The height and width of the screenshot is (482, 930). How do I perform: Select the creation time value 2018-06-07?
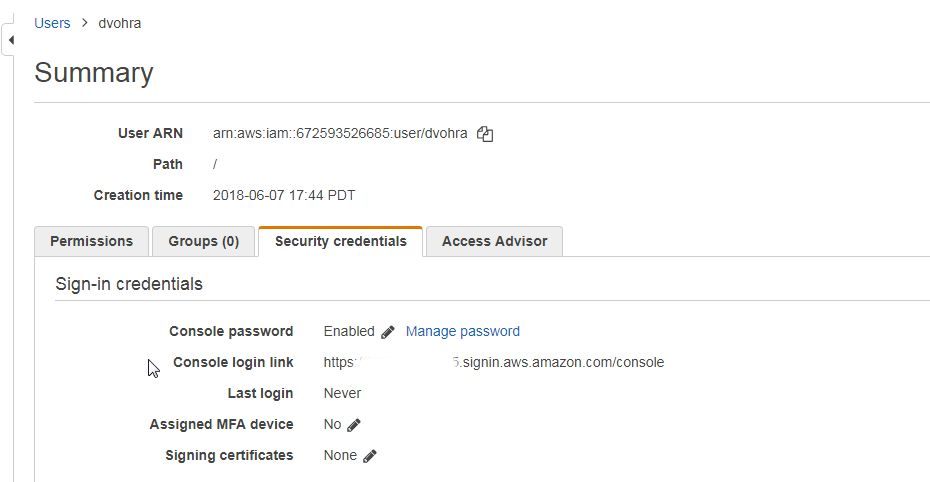point(249,195)
